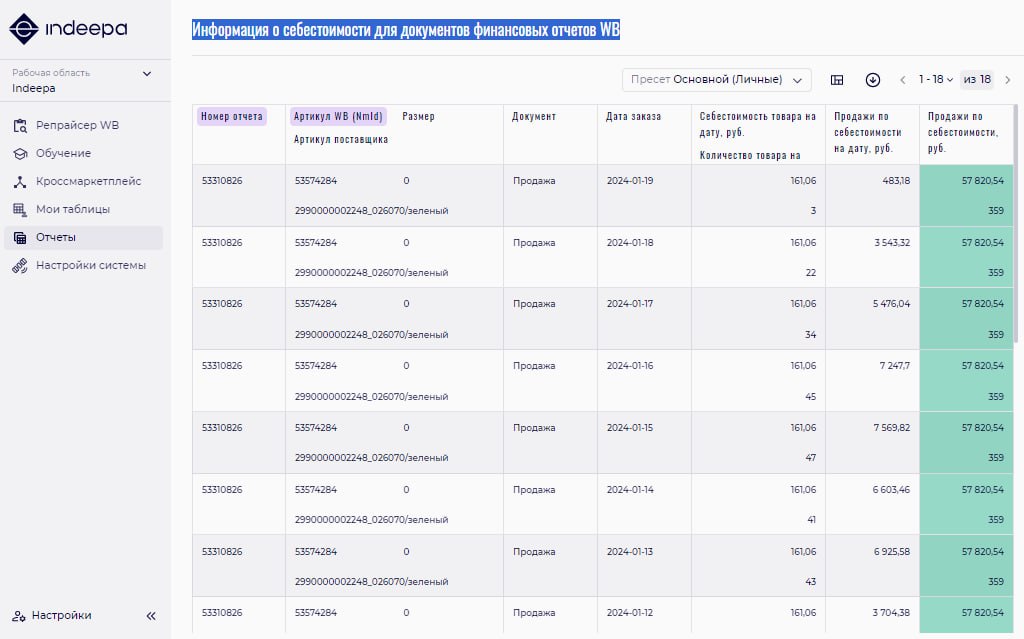Click the download export icon
The height and width of the screenshot is (639, 1024).
click(873, 80)
